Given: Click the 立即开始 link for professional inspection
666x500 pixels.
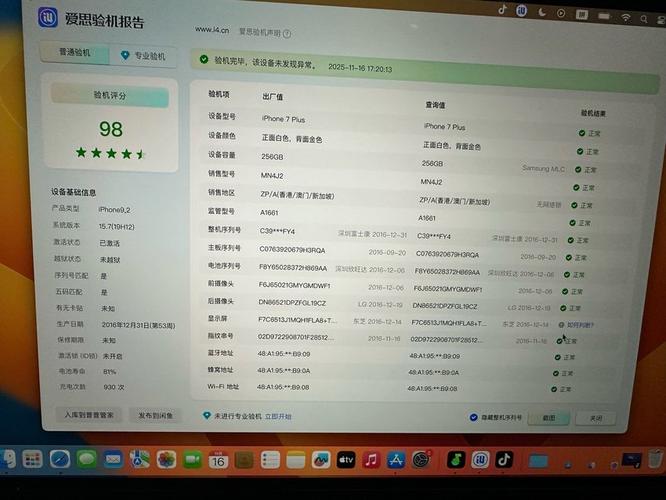Looking at the screenshot, I should pyautogui.click(x=278, y=416).
